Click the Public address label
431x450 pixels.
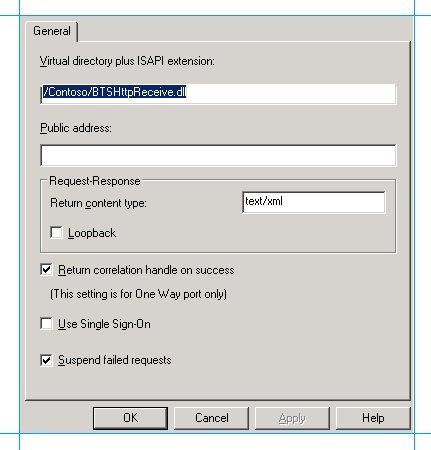pyautogui.click(x=76, y=128)
